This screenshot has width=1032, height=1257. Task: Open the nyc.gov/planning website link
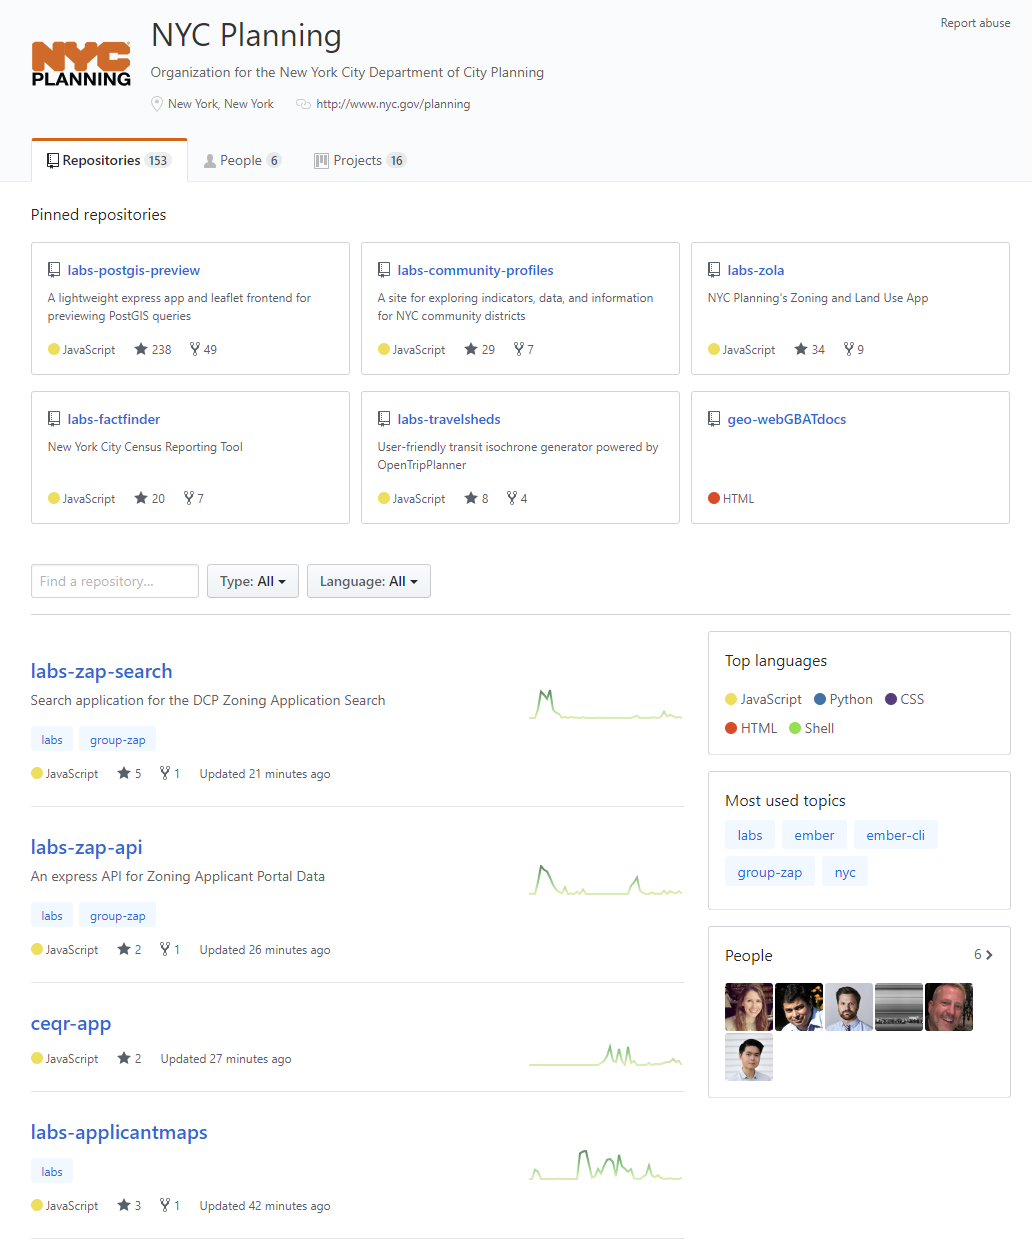(393, 104)
